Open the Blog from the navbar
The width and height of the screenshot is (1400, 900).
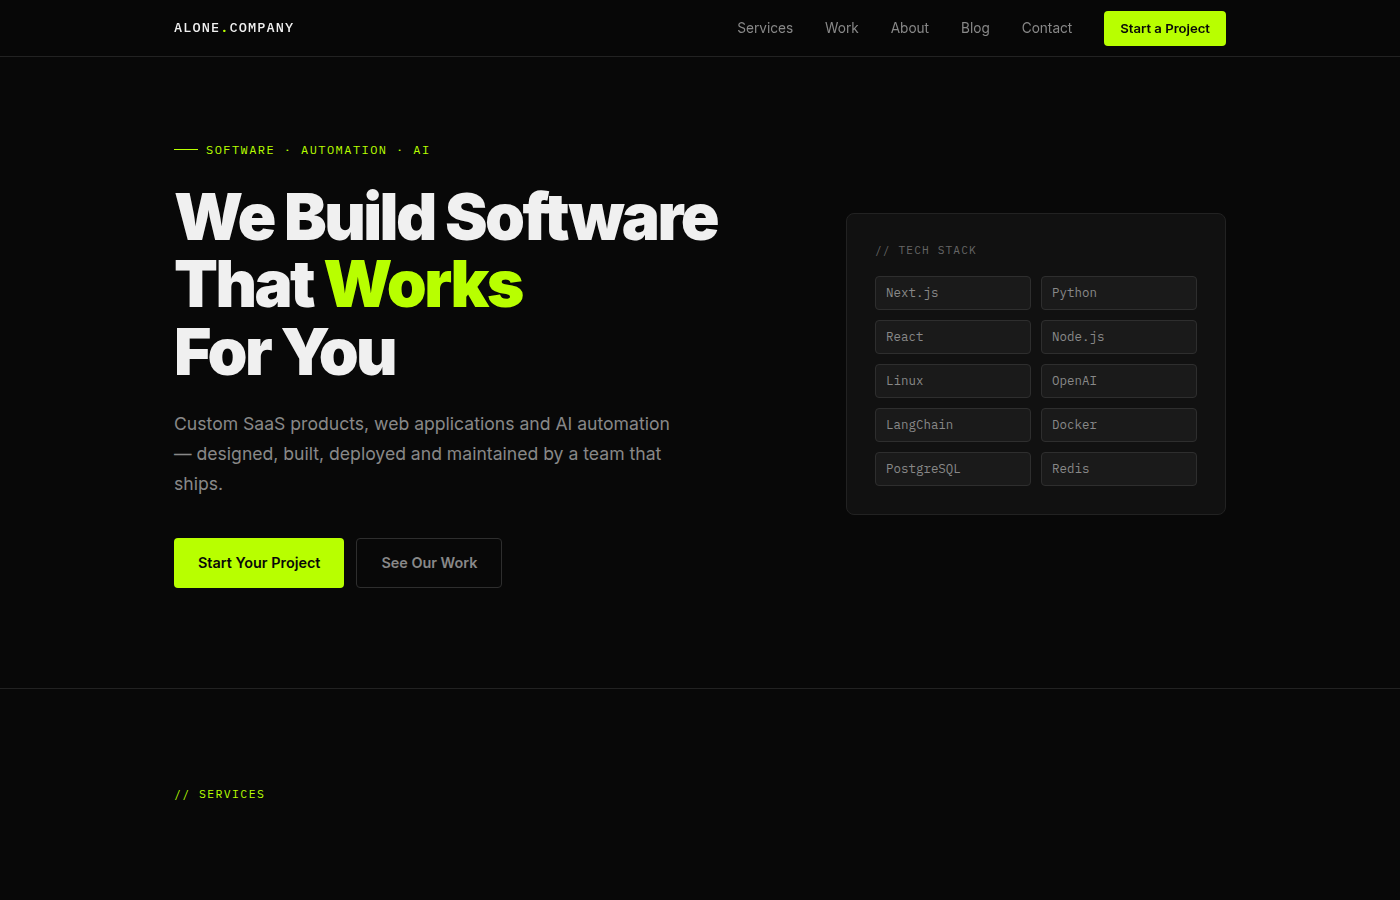pos(975,28)
